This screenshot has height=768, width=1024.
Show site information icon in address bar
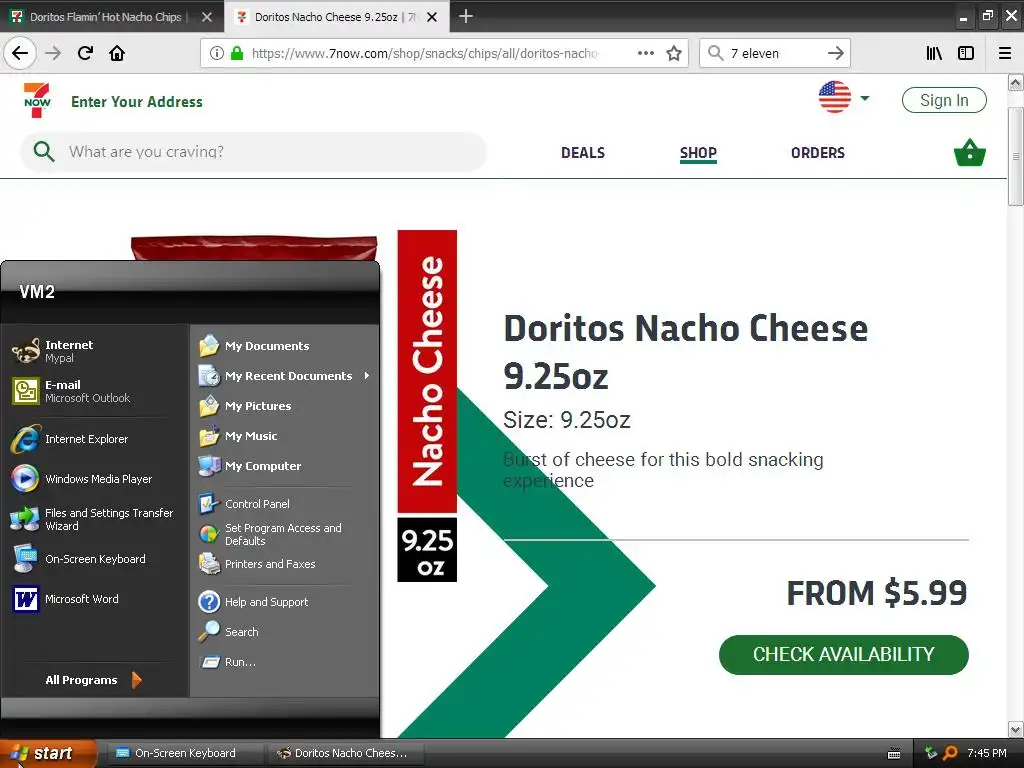point(216,53)
